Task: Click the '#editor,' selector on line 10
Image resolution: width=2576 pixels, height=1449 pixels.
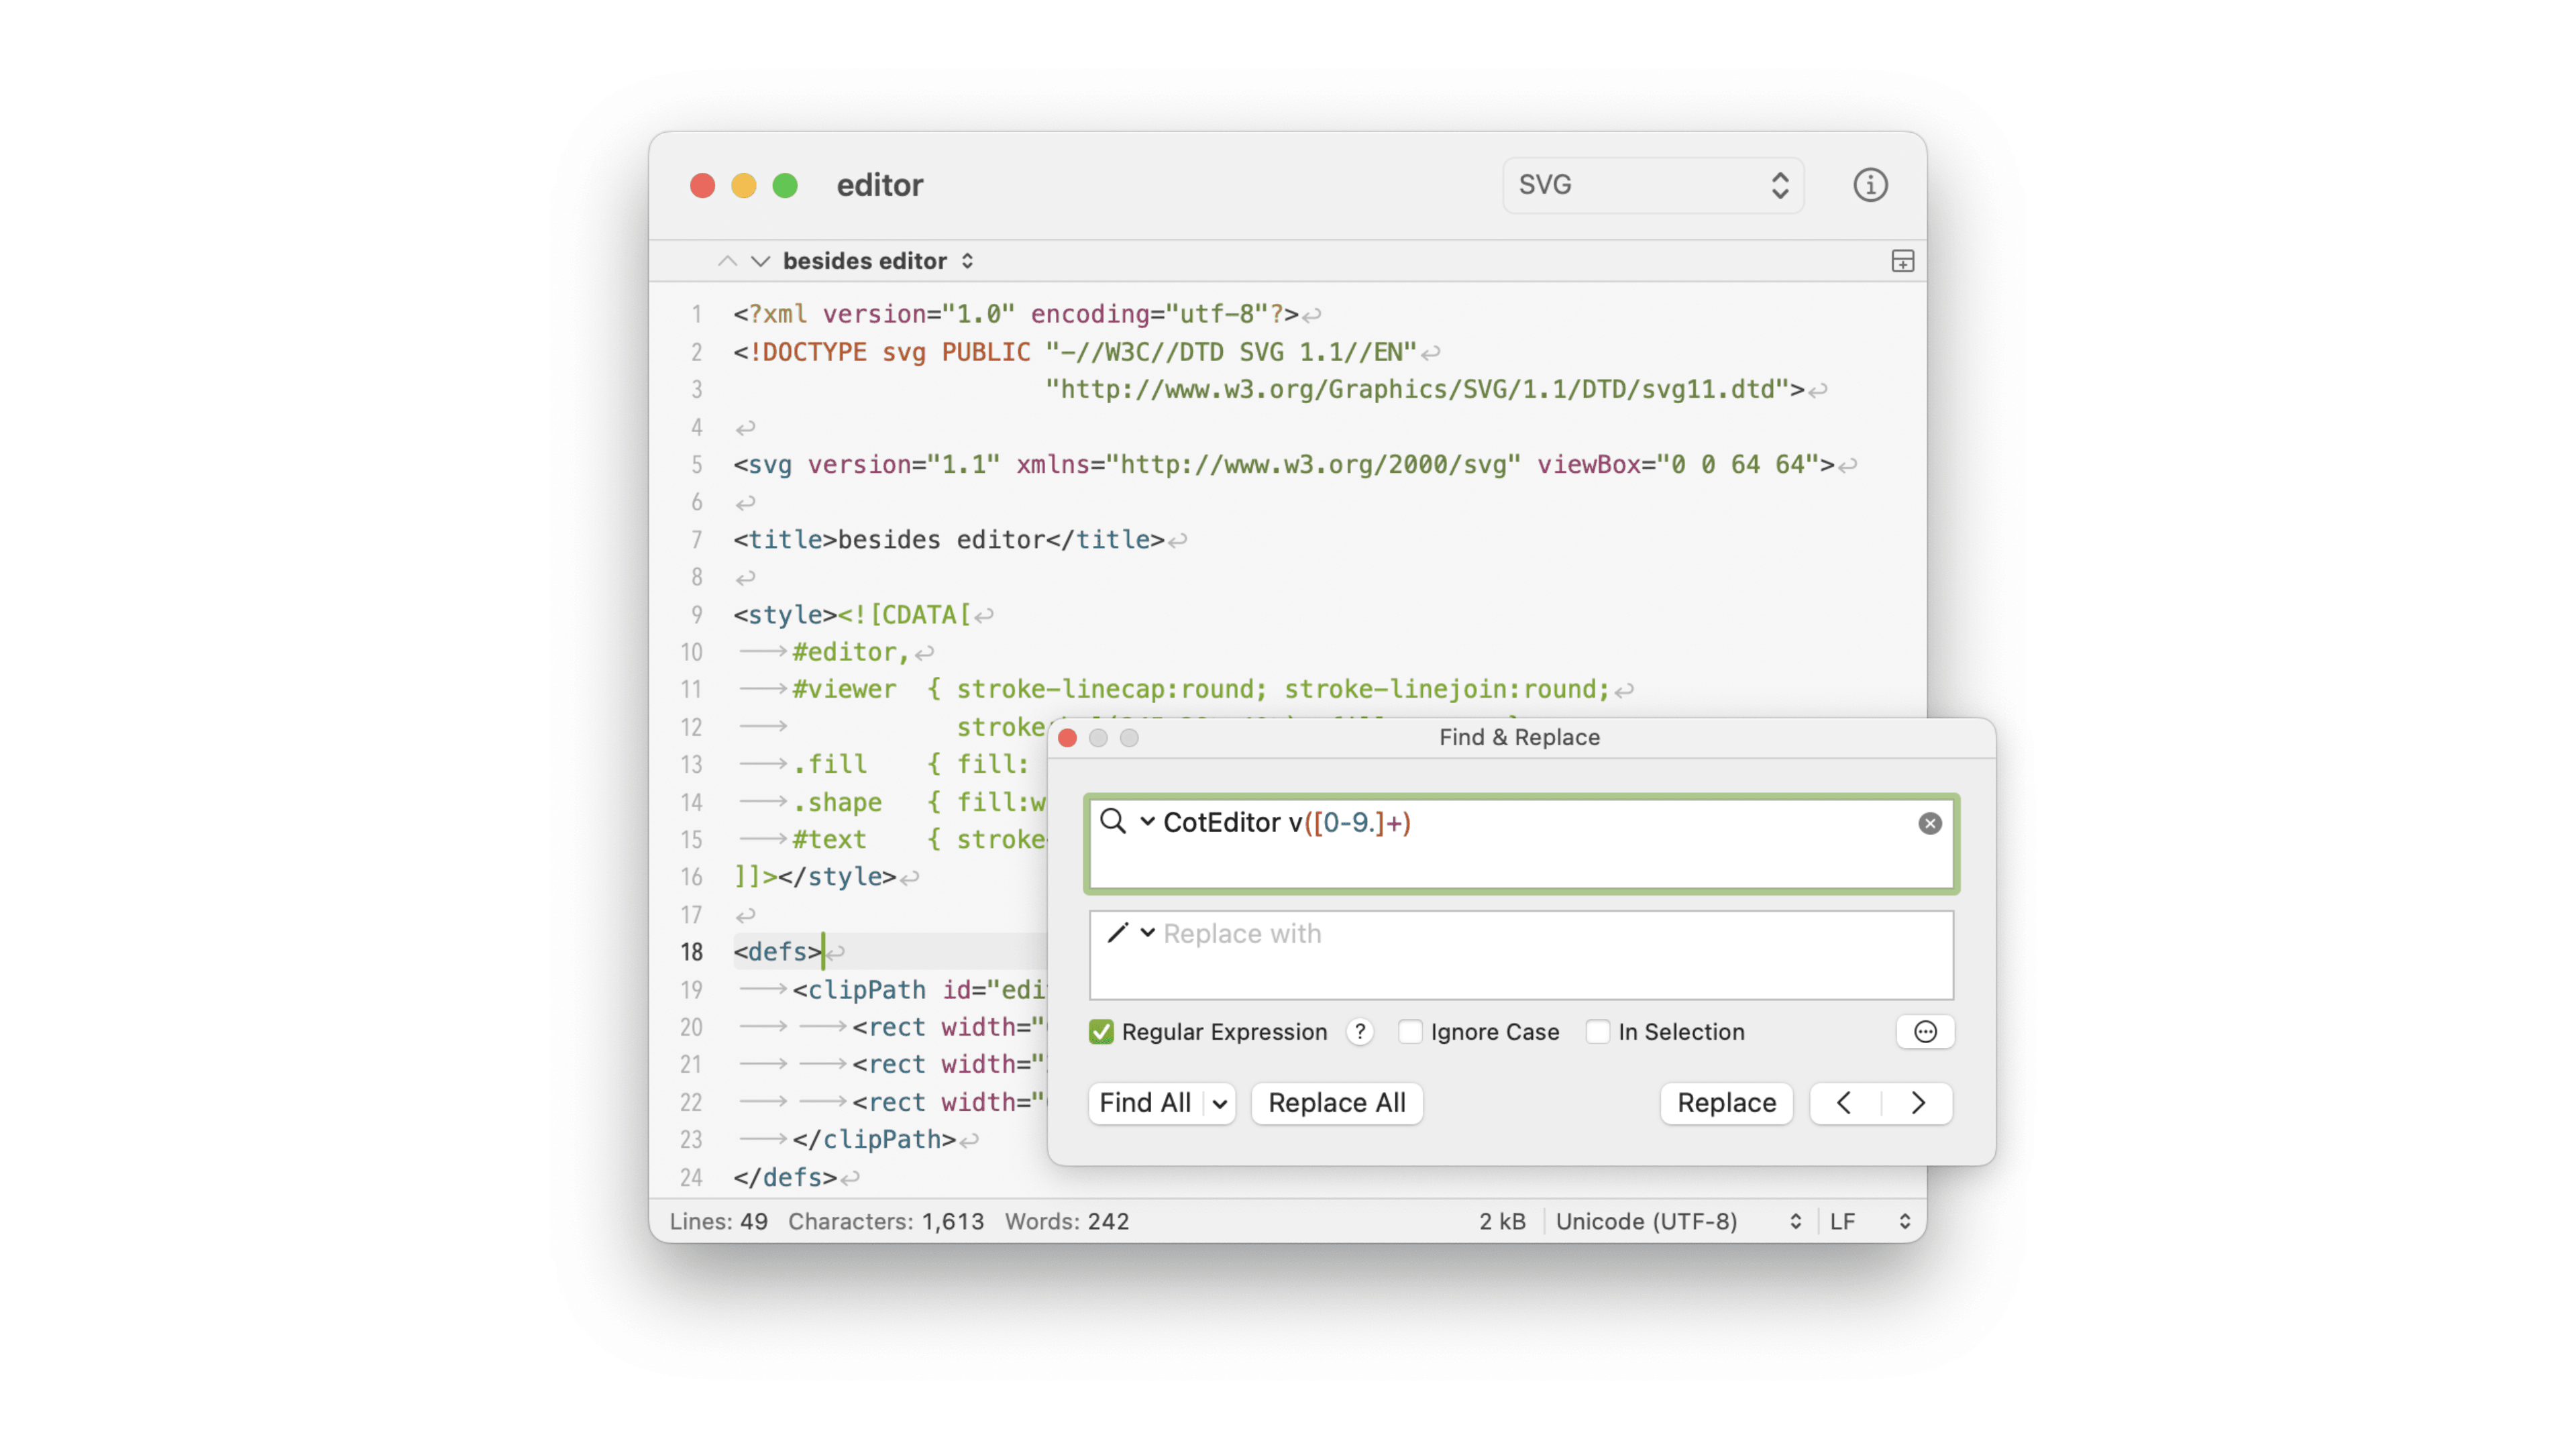Action: pos(850,652)
